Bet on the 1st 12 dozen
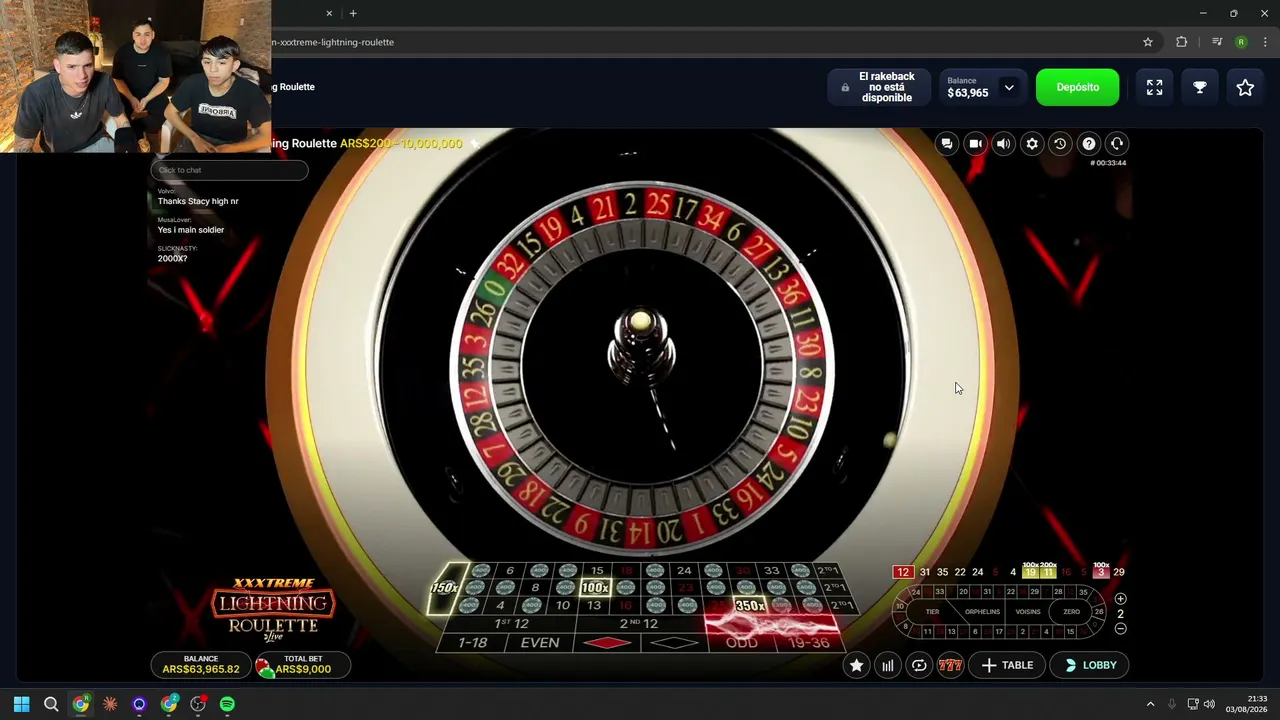The width and height of the screenshot is (1280, 720). pos(510,624)
